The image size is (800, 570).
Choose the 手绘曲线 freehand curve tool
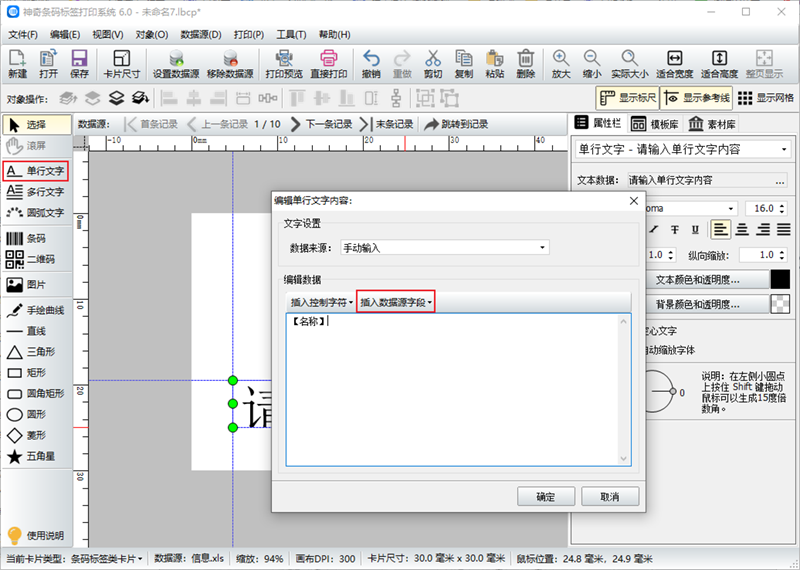pyautogui.click(x=35, y=310)
